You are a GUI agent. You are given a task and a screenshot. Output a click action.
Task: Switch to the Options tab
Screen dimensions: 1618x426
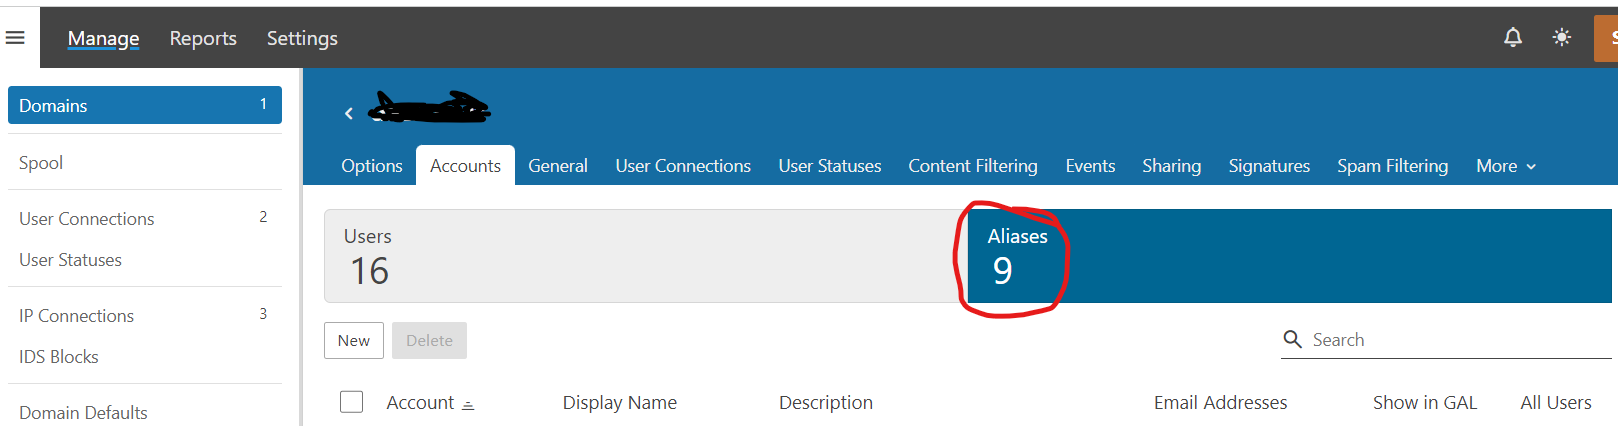click(371, 166)
